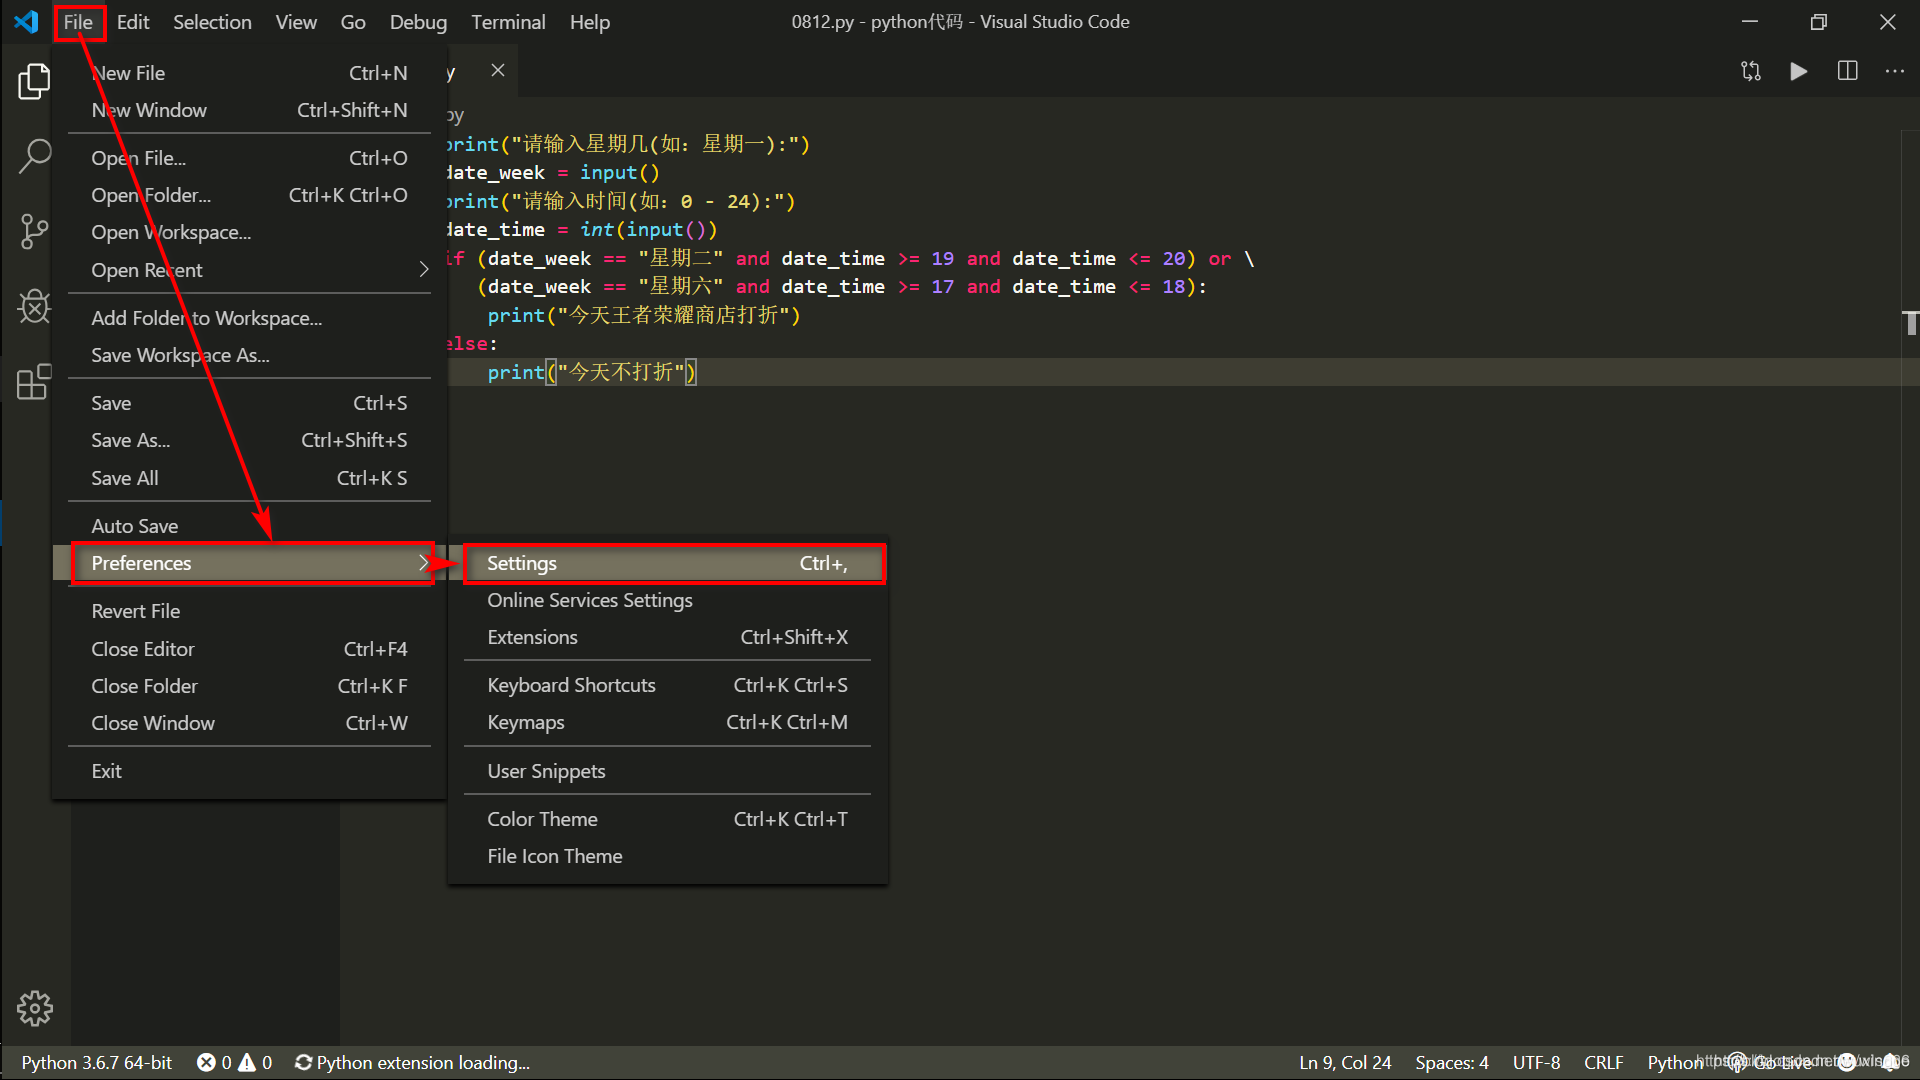Open changes compare icon in editor toolbar
Viewport: 1920px width, 1080px height.
1750,71
